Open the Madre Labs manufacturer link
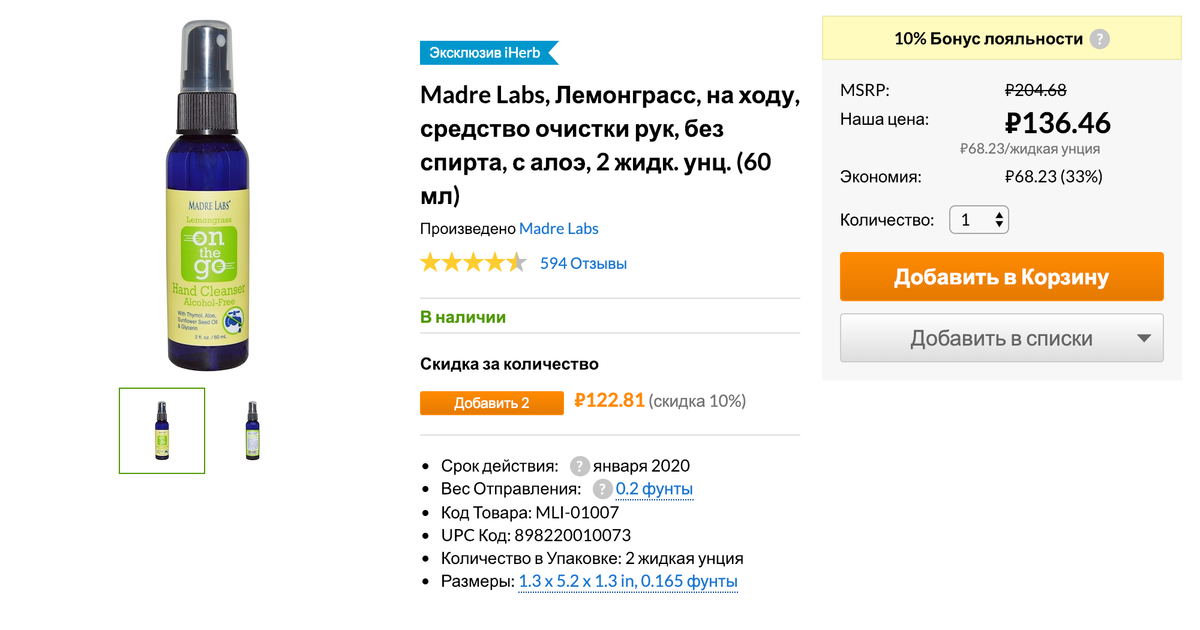The image size is (1200, 630). coord(558,229)
